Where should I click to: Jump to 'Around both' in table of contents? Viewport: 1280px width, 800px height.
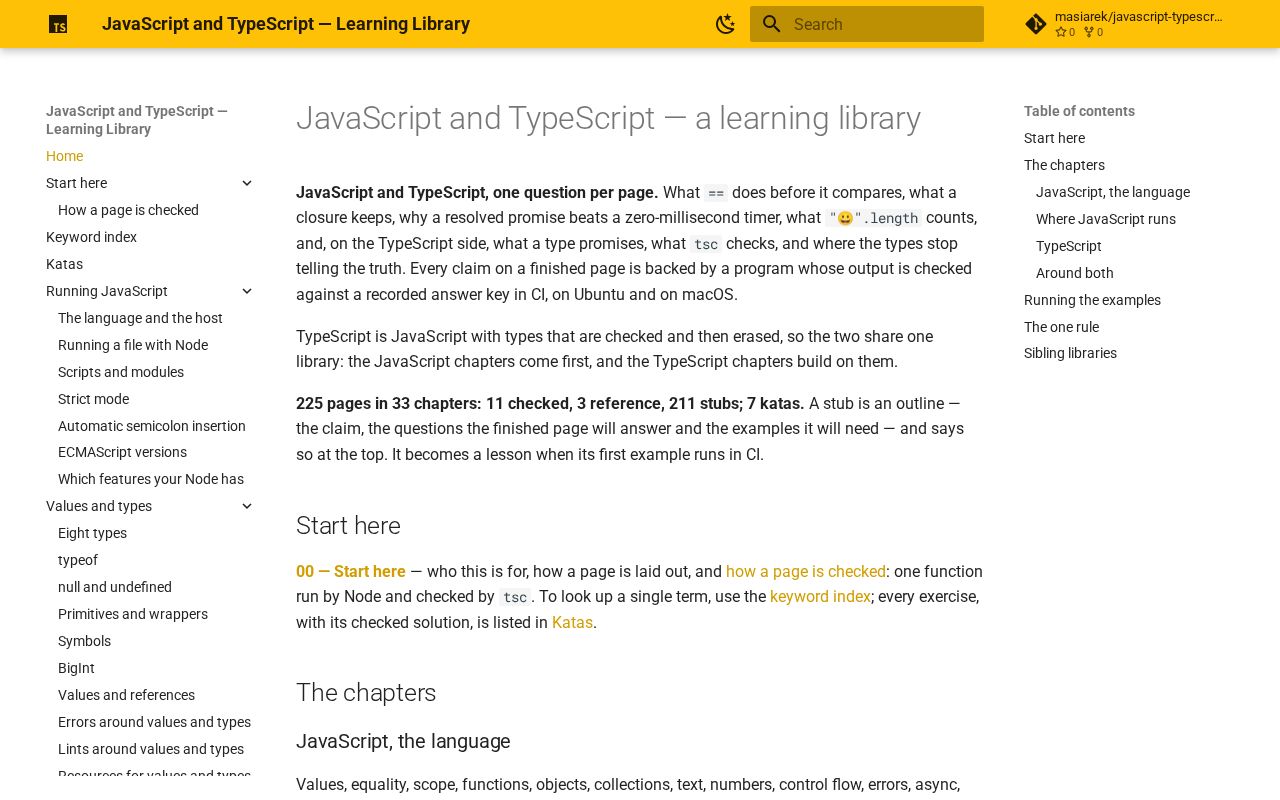click(x=1075, y=273)
